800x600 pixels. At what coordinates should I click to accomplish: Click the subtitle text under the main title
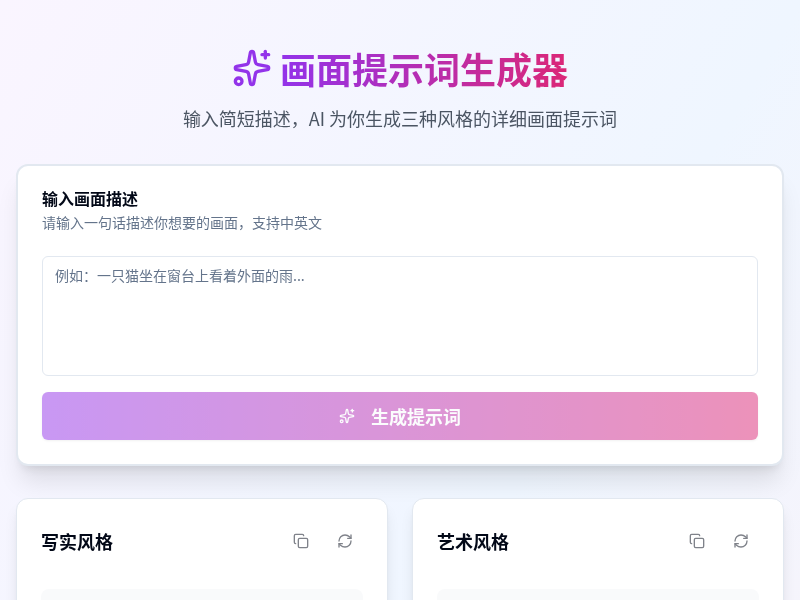(x=400, y=119)
